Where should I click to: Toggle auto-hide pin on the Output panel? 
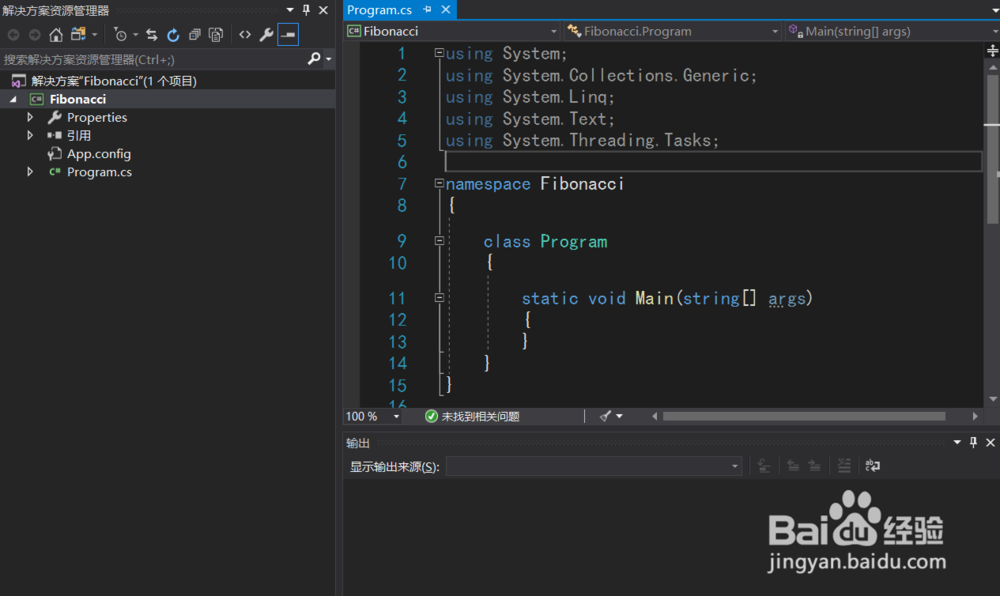coord(973,442)
